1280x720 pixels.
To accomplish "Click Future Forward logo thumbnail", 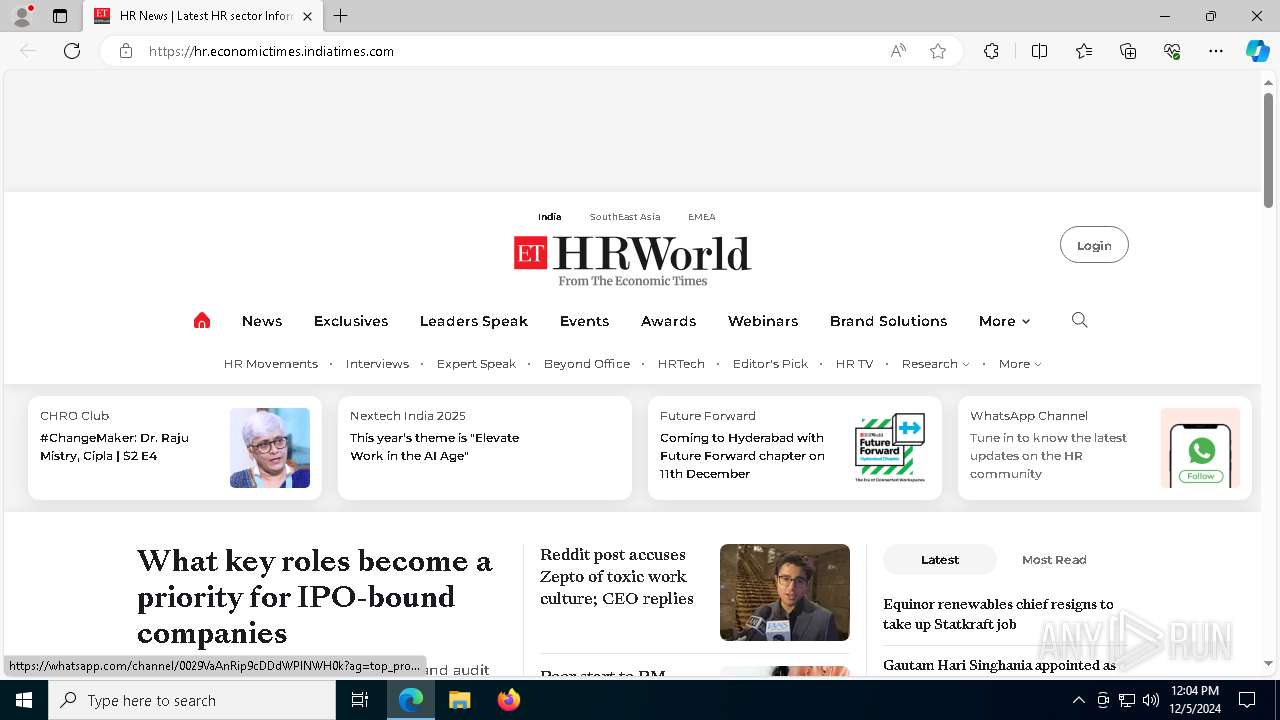I will [x=890, y=448].
